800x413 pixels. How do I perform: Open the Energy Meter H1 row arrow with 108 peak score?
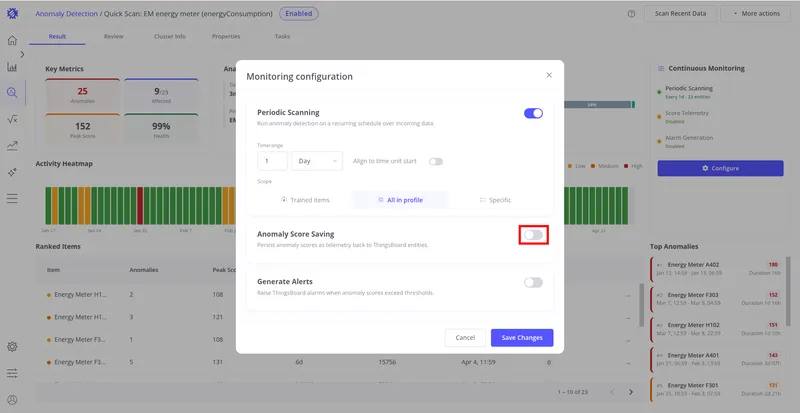tap(628, 295)
